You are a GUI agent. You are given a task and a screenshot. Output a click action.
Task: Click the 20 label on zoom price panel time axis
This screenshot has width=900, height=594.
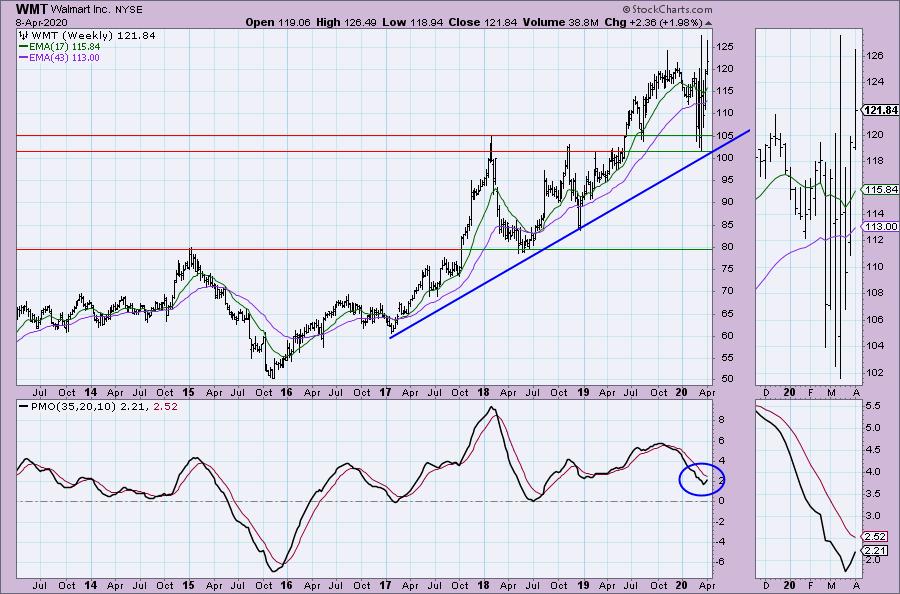point(790,393)
